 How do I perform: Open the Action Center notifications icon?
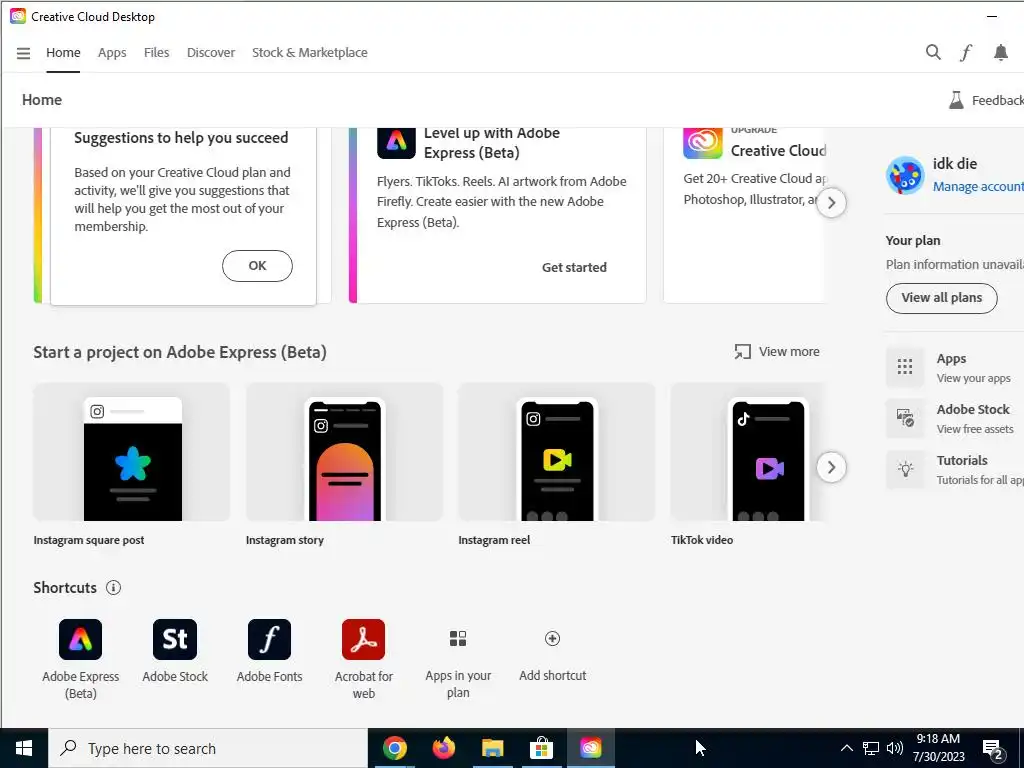coord(993,749)
